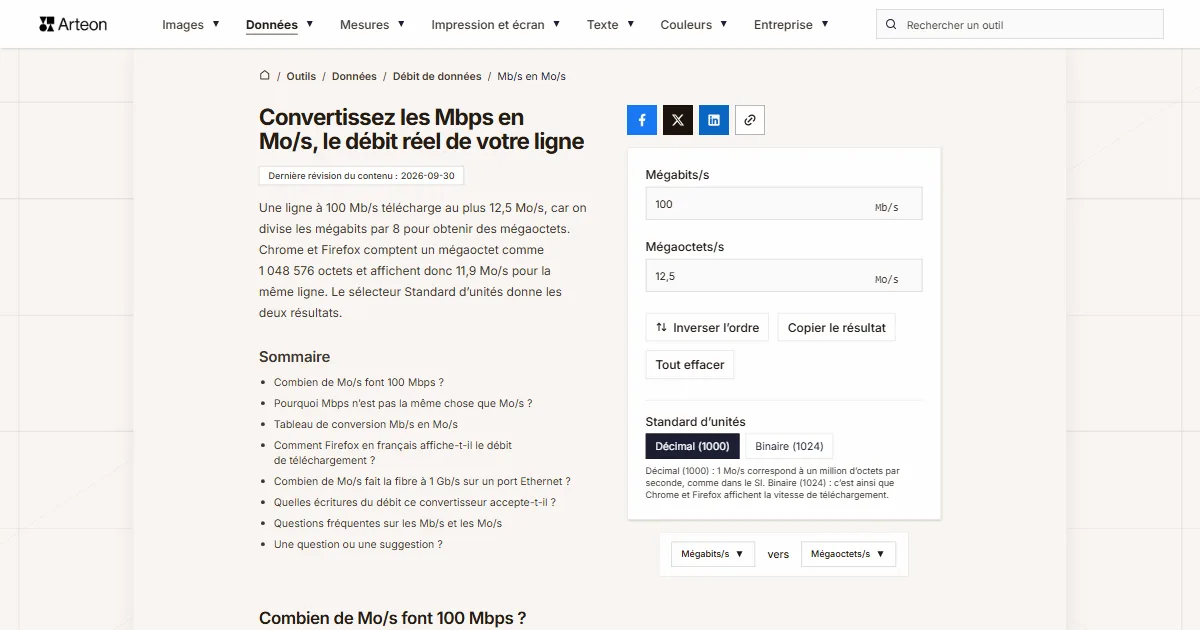Click the Sommaire heading
The image size is (1200, 630).
pyautogui.click(x=294, y=357)
